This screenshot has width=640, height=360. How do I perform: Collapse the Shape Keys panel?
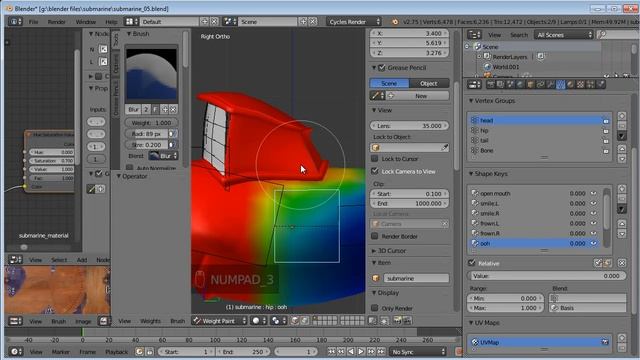471,173
